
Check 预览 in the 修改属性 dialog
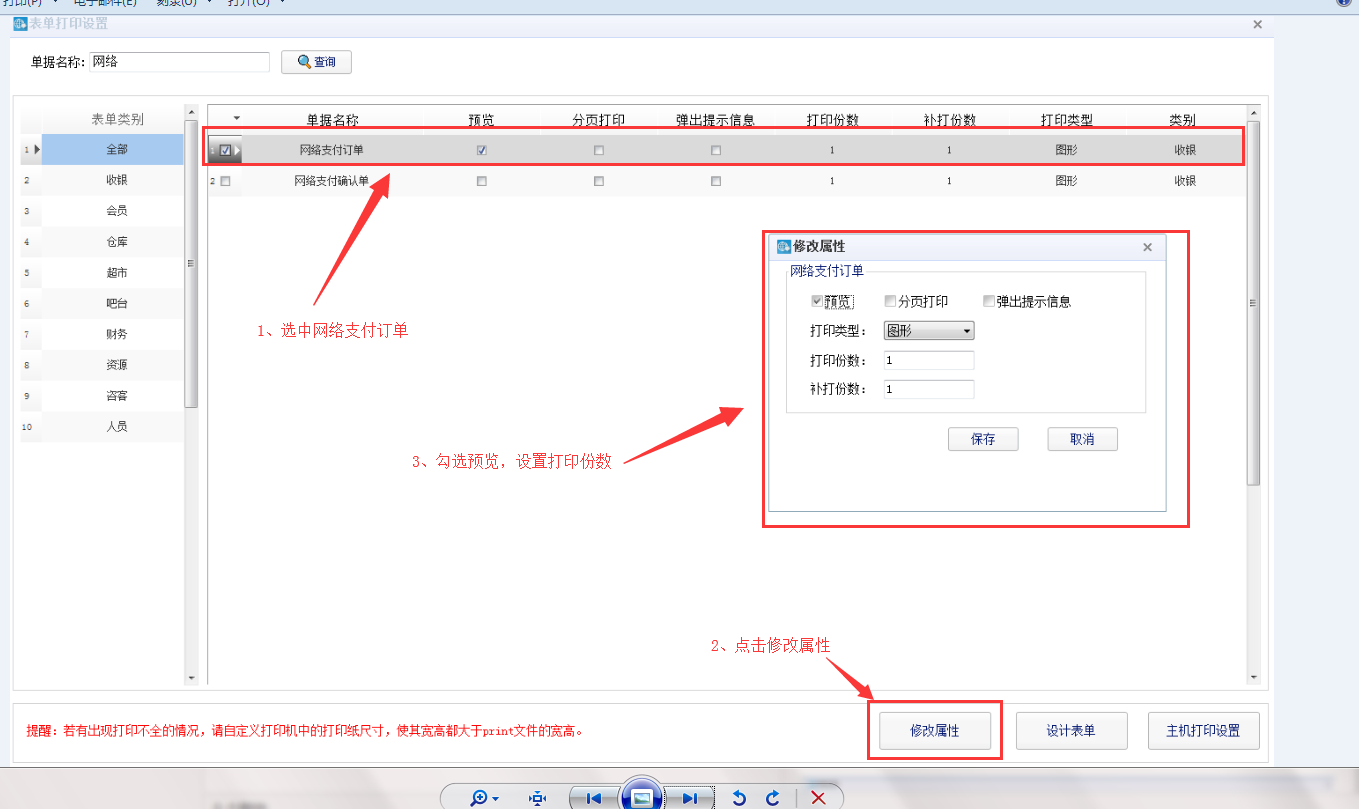(x=818, y=301)
